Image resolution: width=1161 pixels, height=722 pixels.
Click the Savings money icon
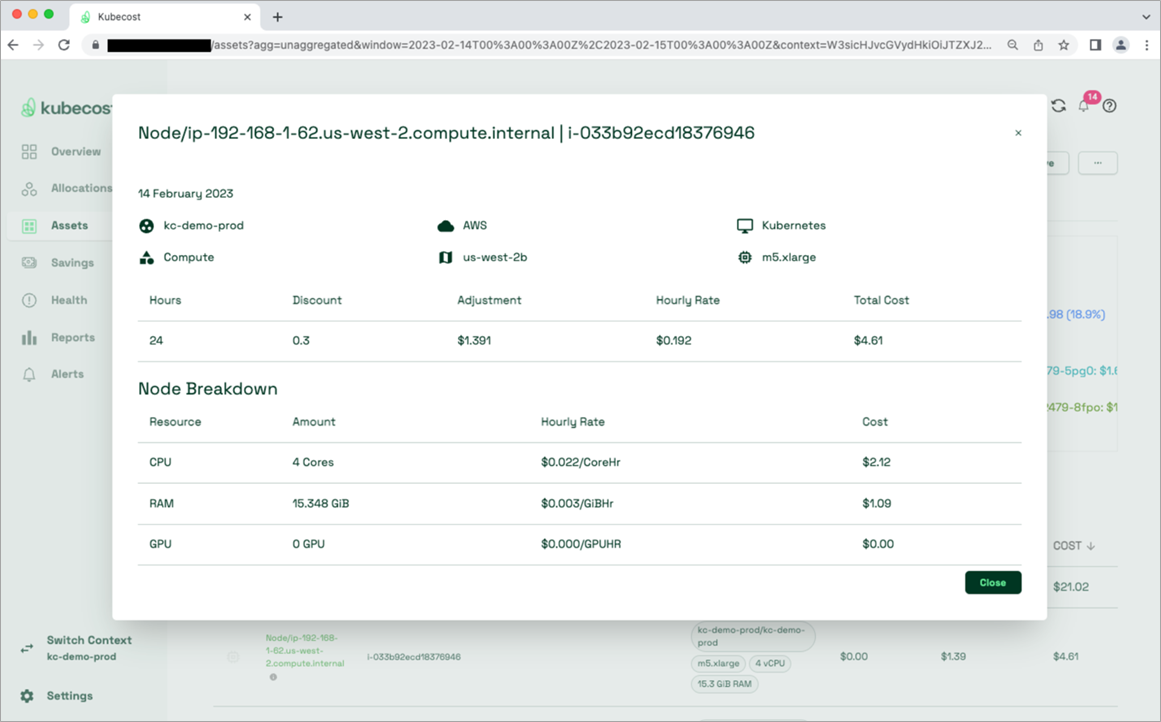(x=29, y=263)
